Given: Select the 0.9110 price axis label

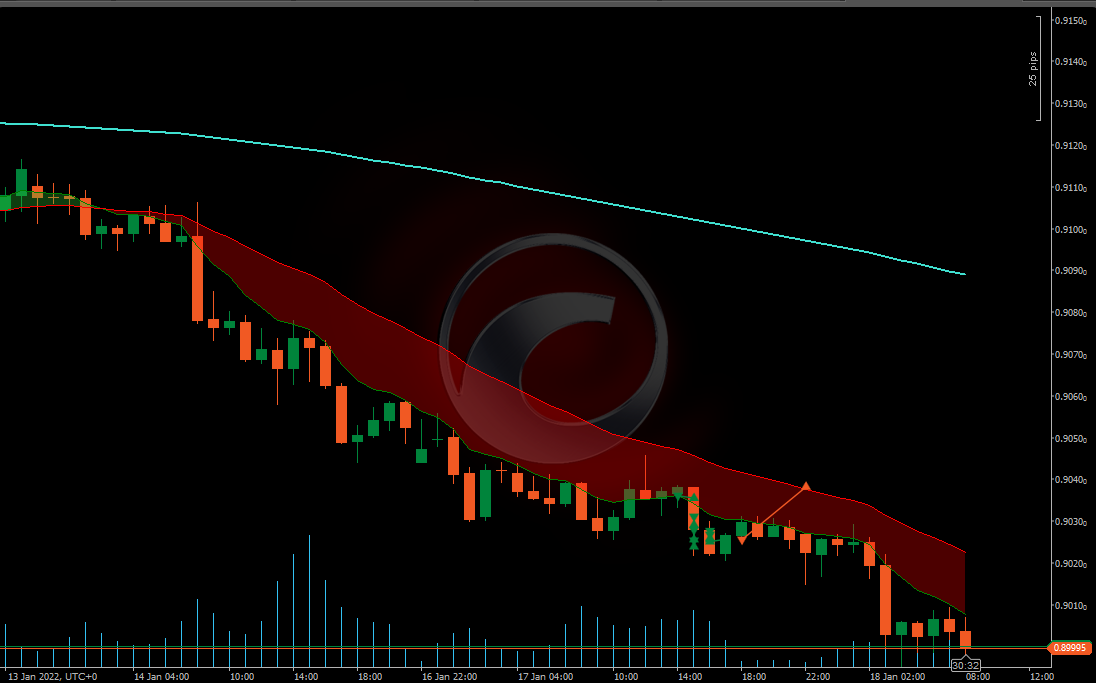Looking at the screenshot, I should (1070, 188).
